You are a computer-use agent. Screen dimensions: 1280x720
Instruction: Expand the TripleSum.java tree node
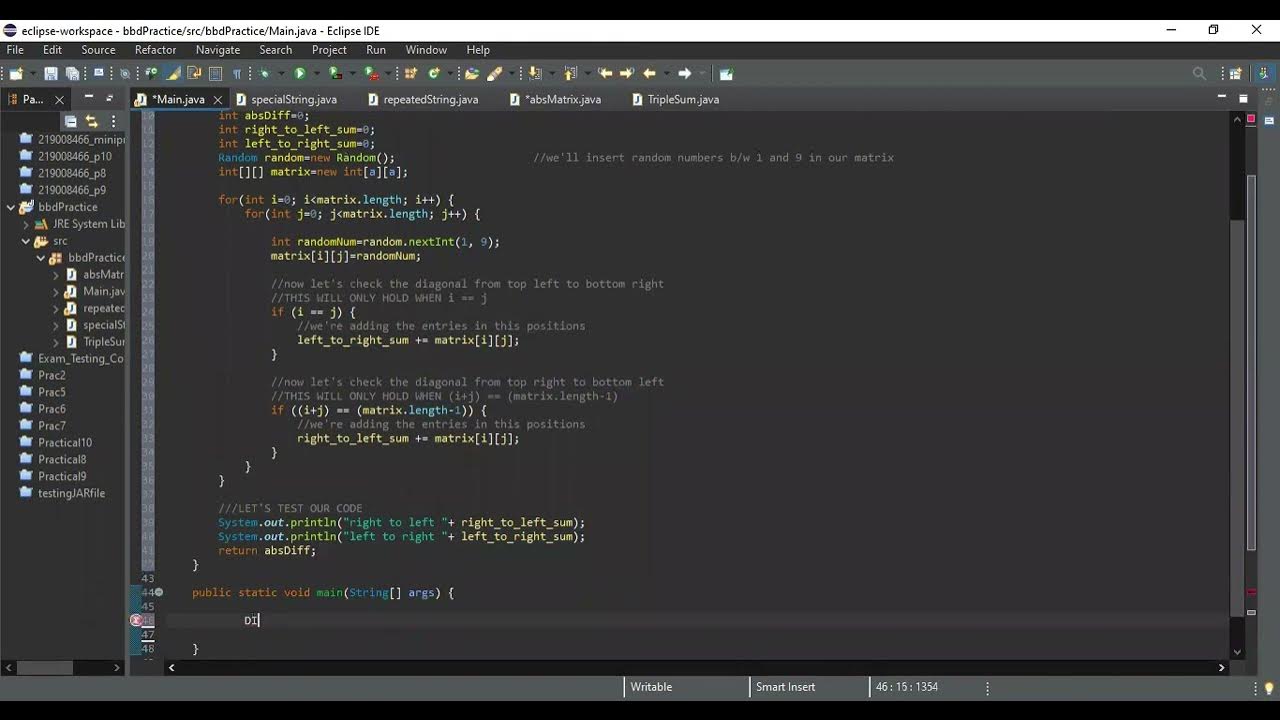(x=56, y=342)
